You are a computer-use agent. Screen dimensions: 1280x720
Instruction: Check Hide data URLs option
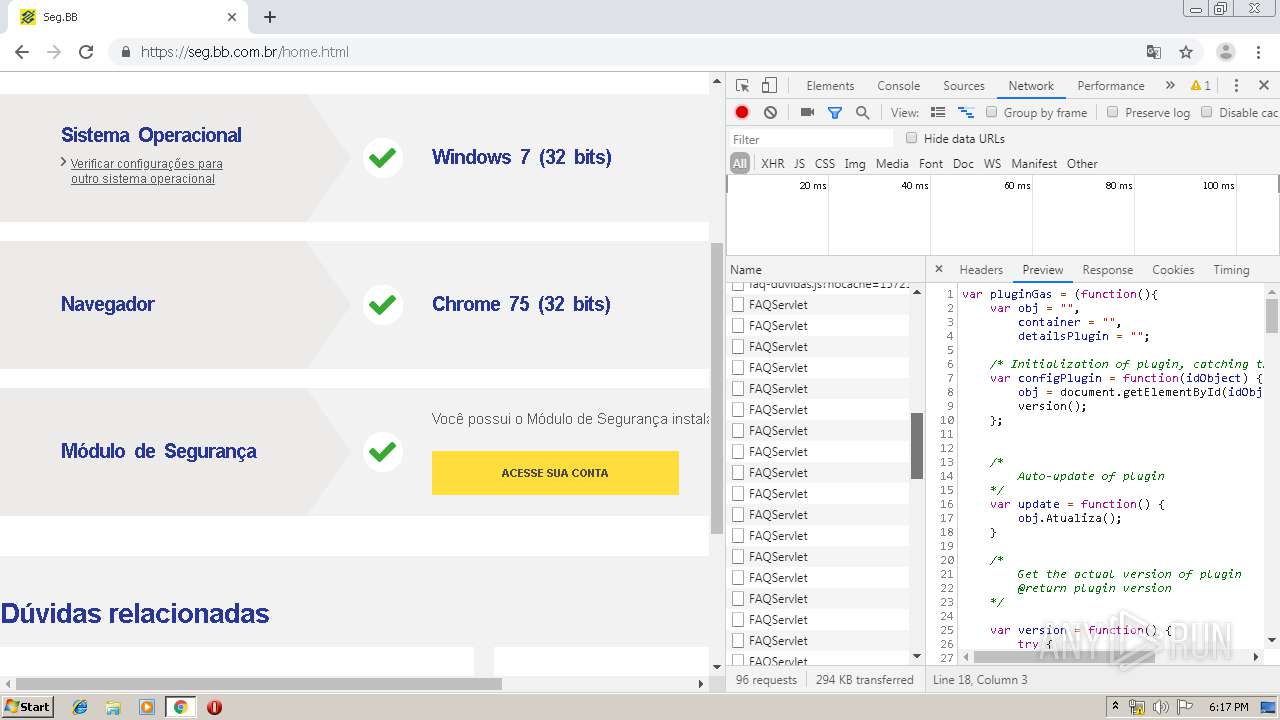click(911, 138)
